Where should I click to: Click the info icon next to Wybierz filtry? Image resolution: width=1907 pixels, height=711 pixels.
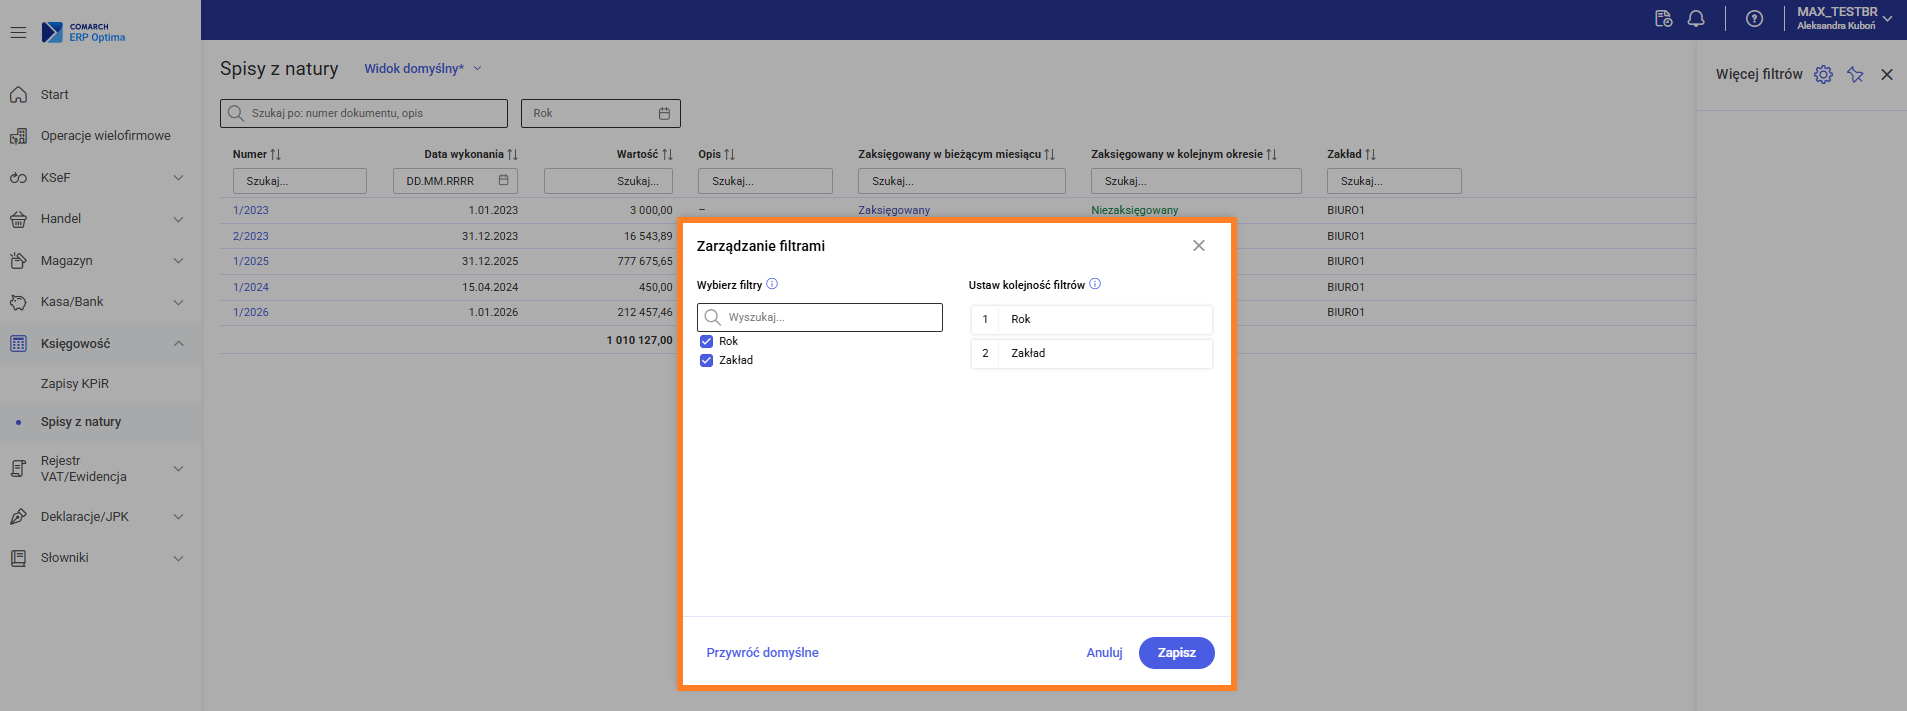772,284
